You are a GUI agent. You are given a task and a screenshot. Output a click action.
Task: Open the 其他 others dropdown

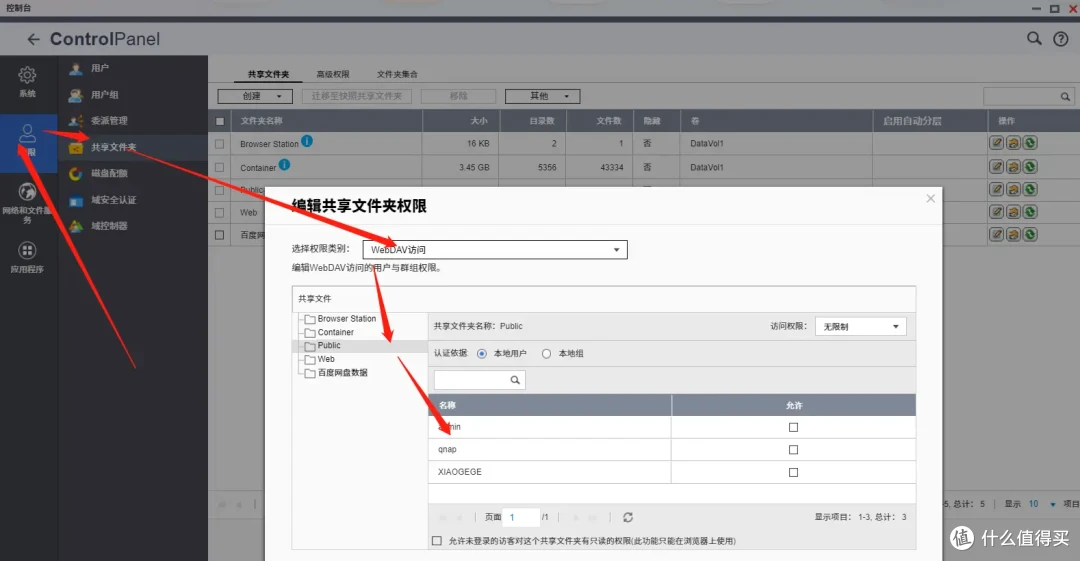click(542, 96)
